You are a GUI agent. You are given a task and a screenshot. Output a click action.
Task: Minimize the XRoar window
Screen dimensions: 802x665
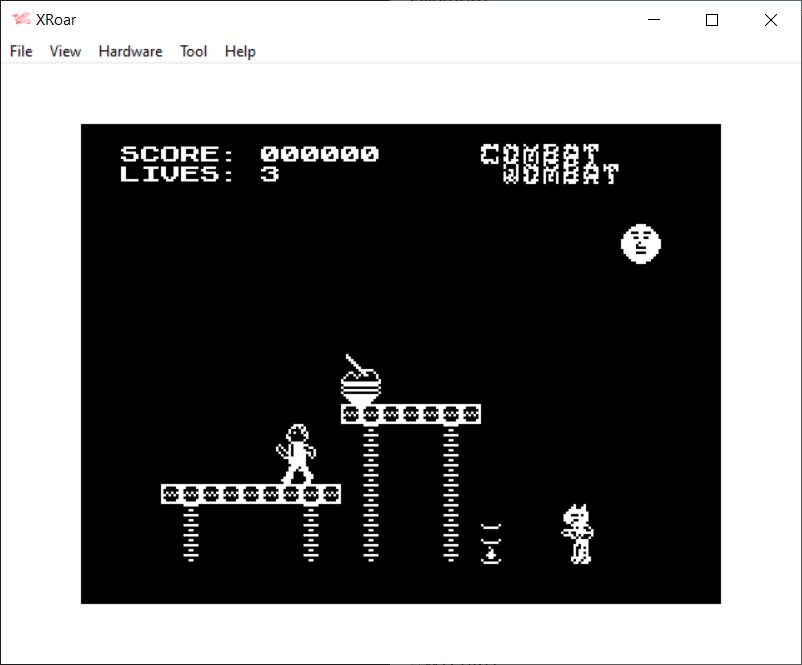click(x=655, y=20)
